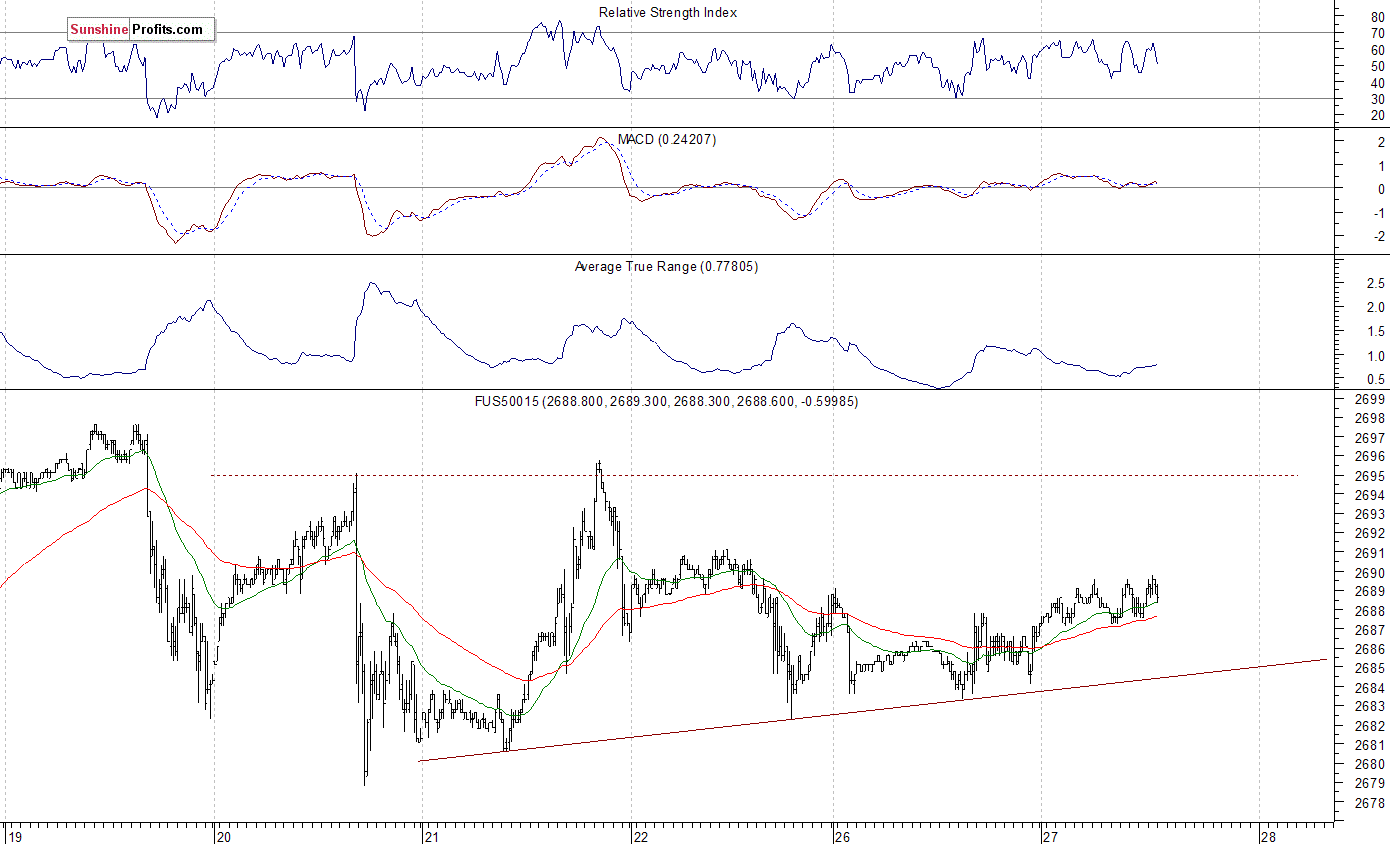Click the 2678 price axis label
This screenshot has width=1390, height=844.
coord(1369,802)
